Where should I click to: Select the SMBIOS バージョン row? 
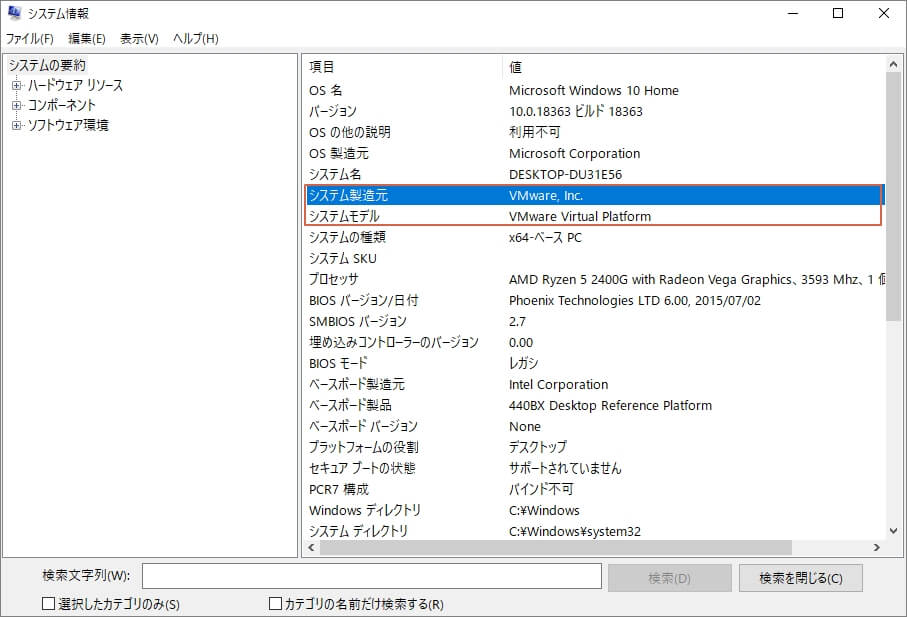594,322
